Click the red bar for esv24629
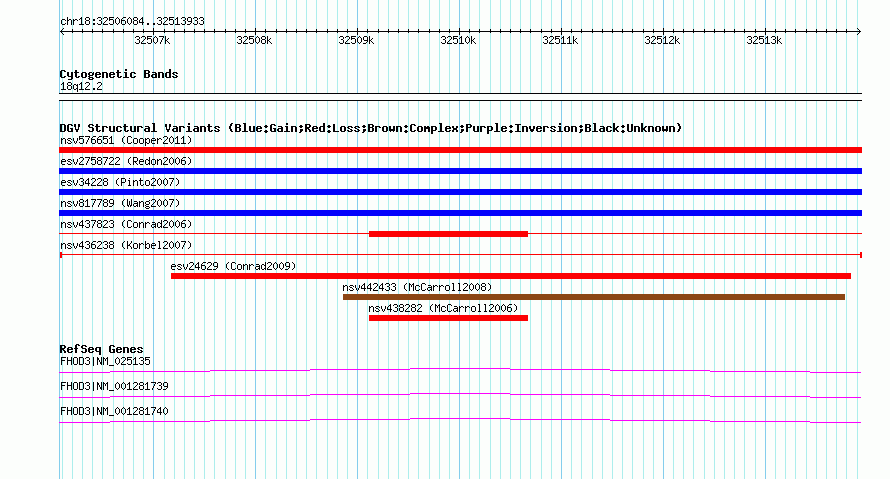890x479 pixels. click(x=511, y=276)
